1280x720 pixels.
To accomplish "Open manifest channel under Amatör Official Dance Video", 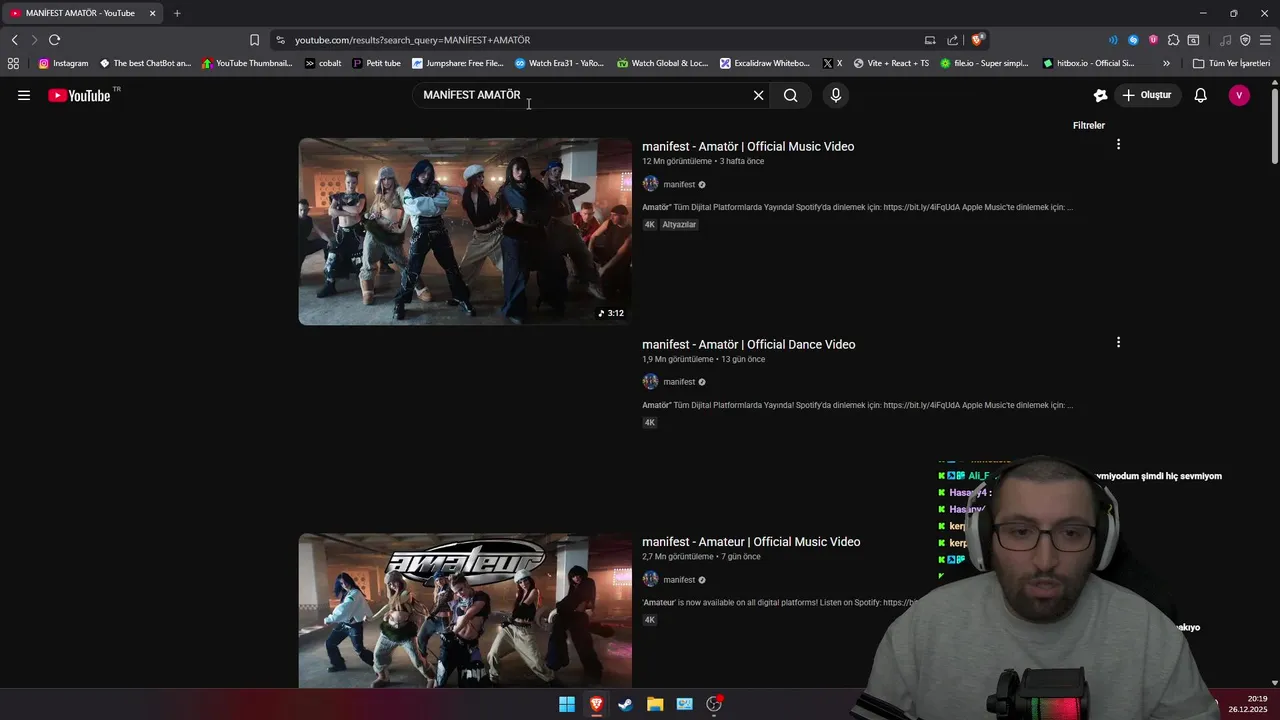I will point(679,382).
